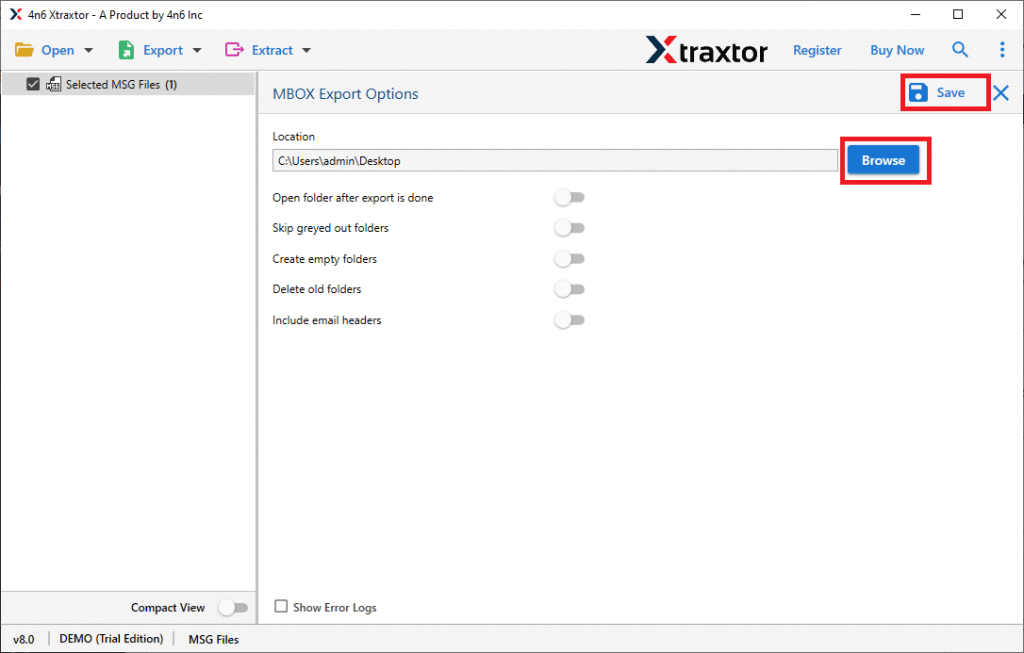Select the Extract icon in the toolbar

[x=233, y=49]
